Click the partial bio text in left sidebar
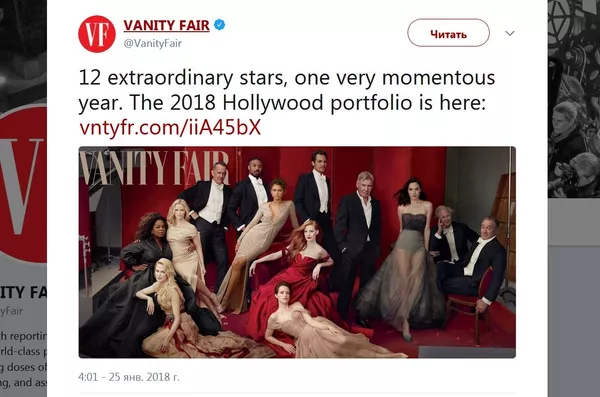Viewport: 600px width, 397px height. [23, 359]
